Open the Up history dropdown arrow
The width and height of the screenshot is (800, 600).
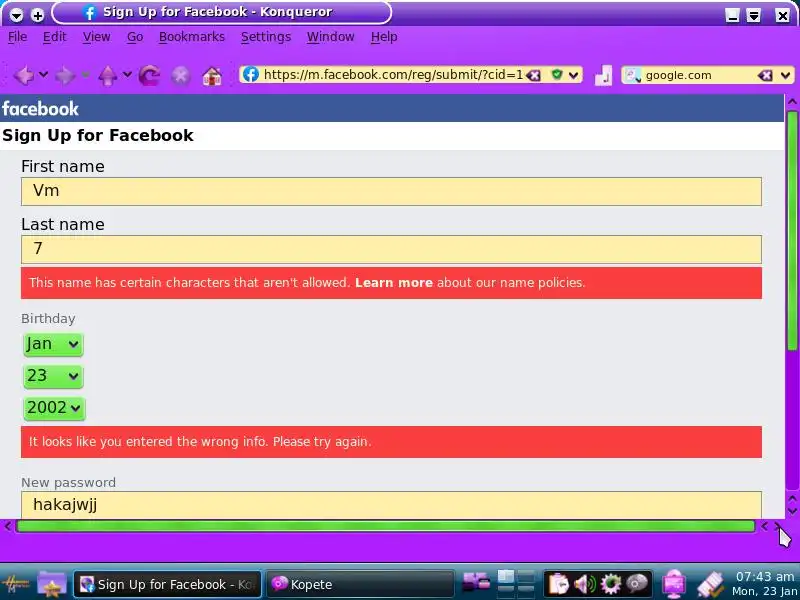[x=127, y=75]
